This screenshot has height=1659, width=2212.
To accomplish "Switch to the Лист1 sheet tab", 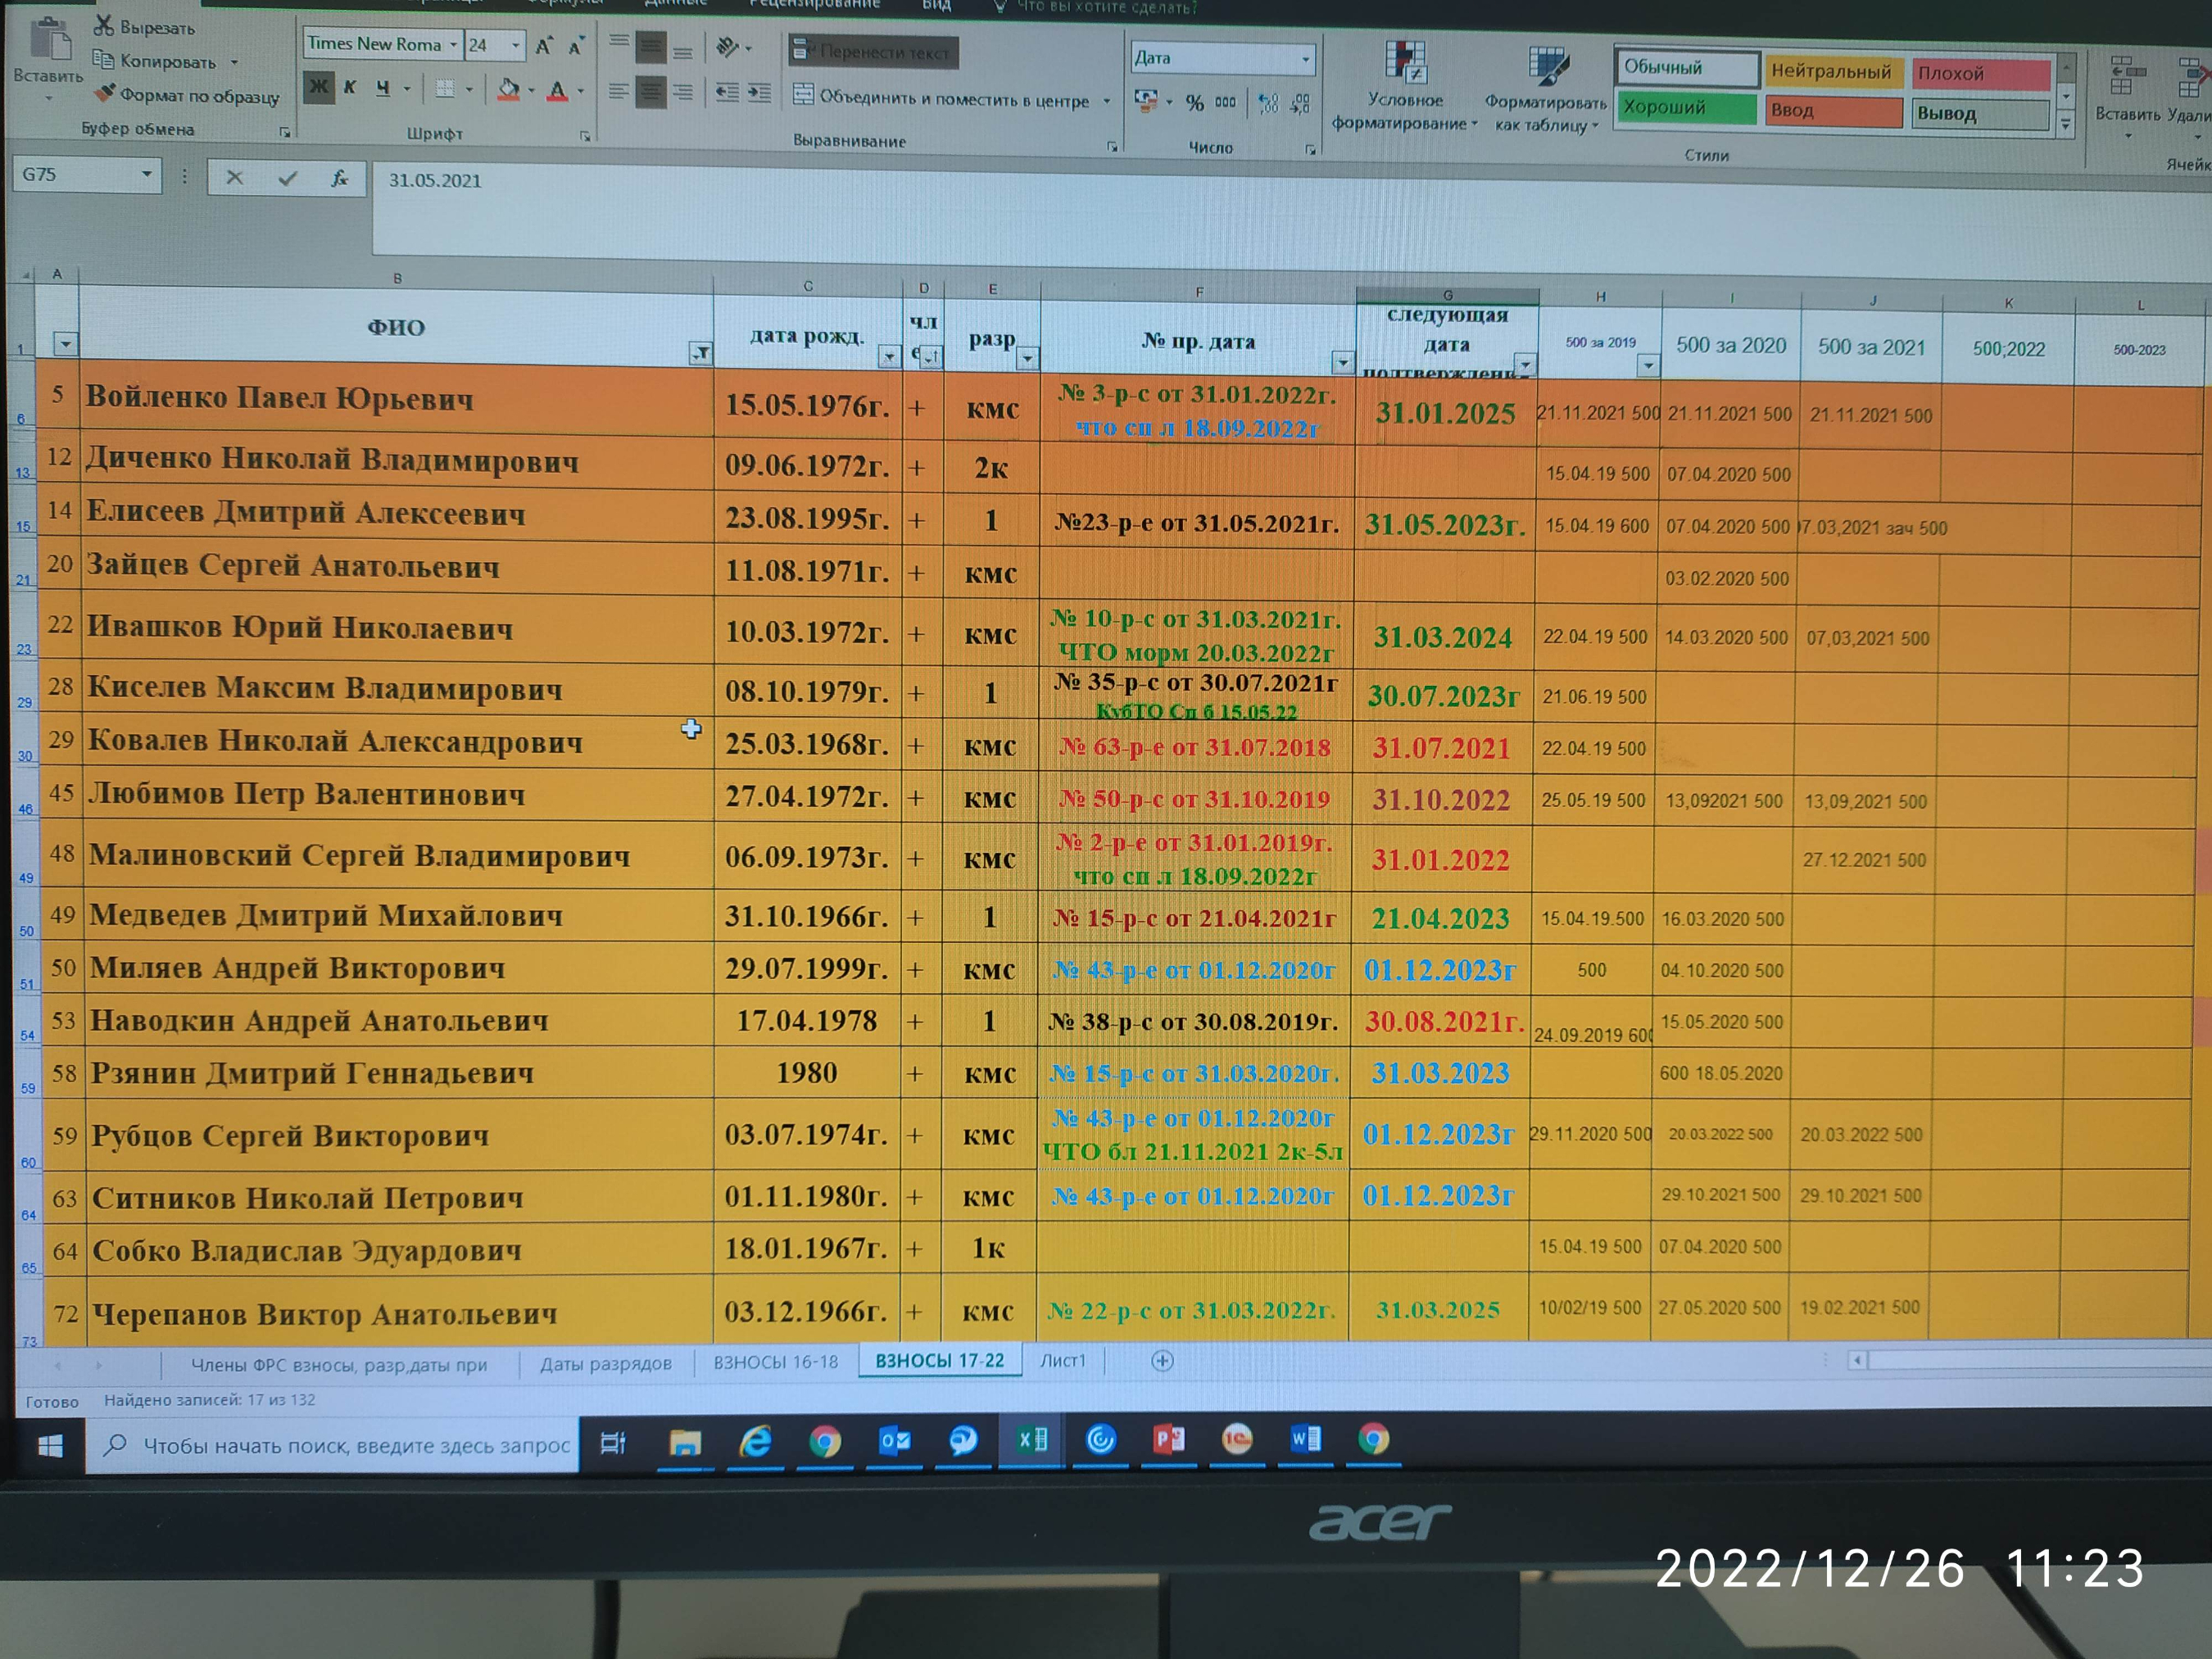I will click(x=1062, y=1360).
